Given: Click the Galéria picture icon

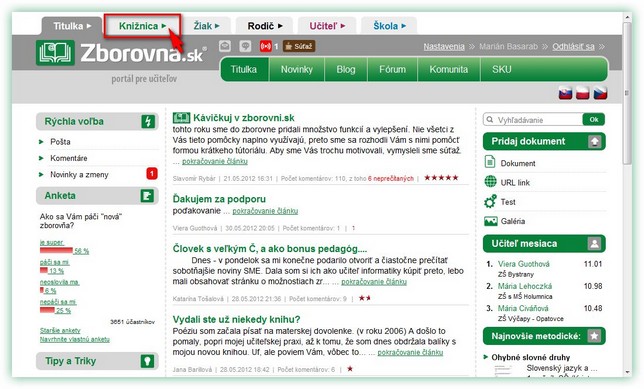Looking at the screenshot, I should click(x=490, y=221).
